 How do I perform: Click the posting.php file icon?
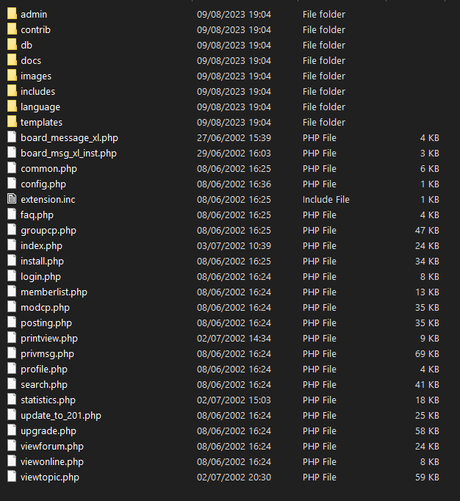tap(12, 323)
